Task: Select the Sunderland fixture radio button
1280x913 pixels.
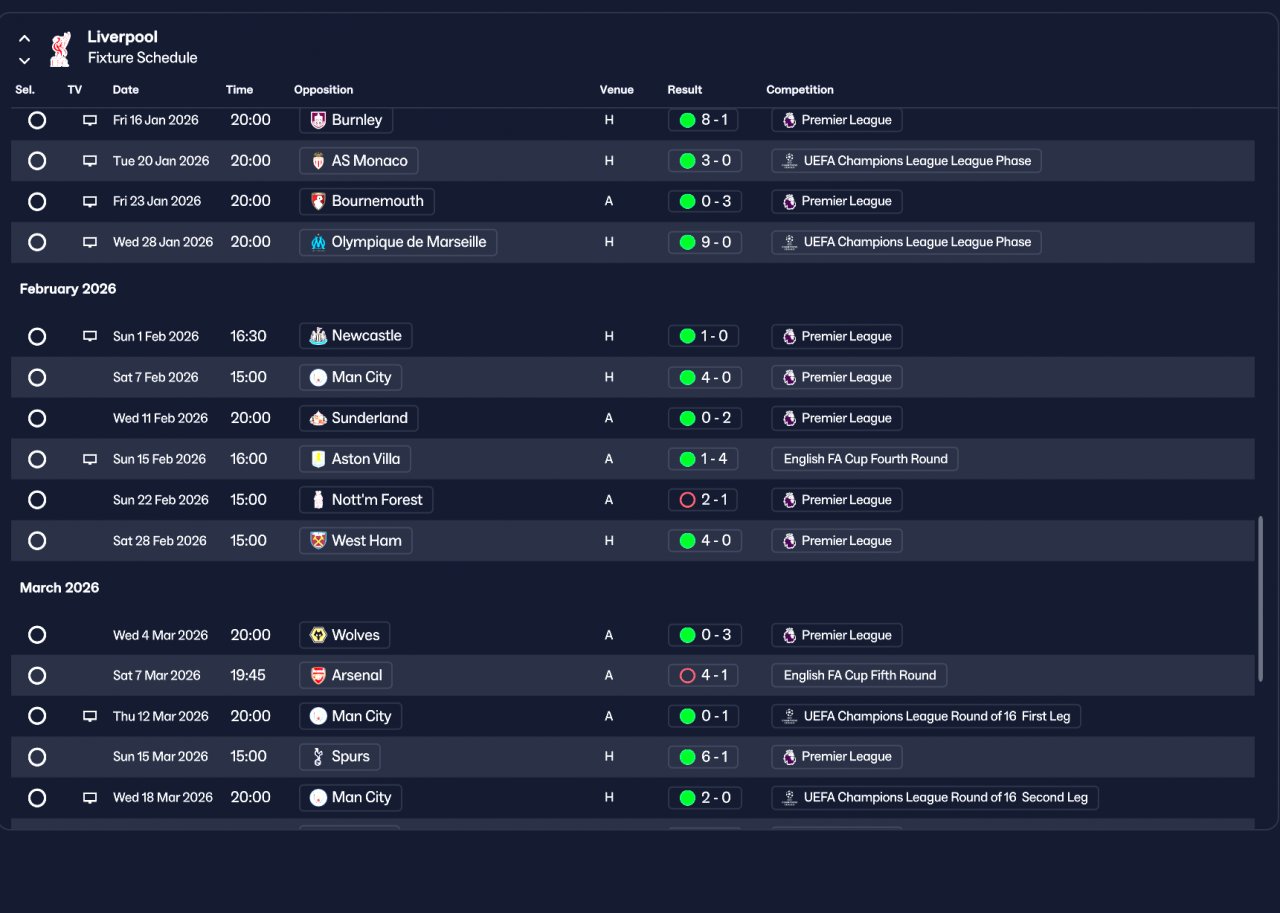Action: tap(37, 418)
